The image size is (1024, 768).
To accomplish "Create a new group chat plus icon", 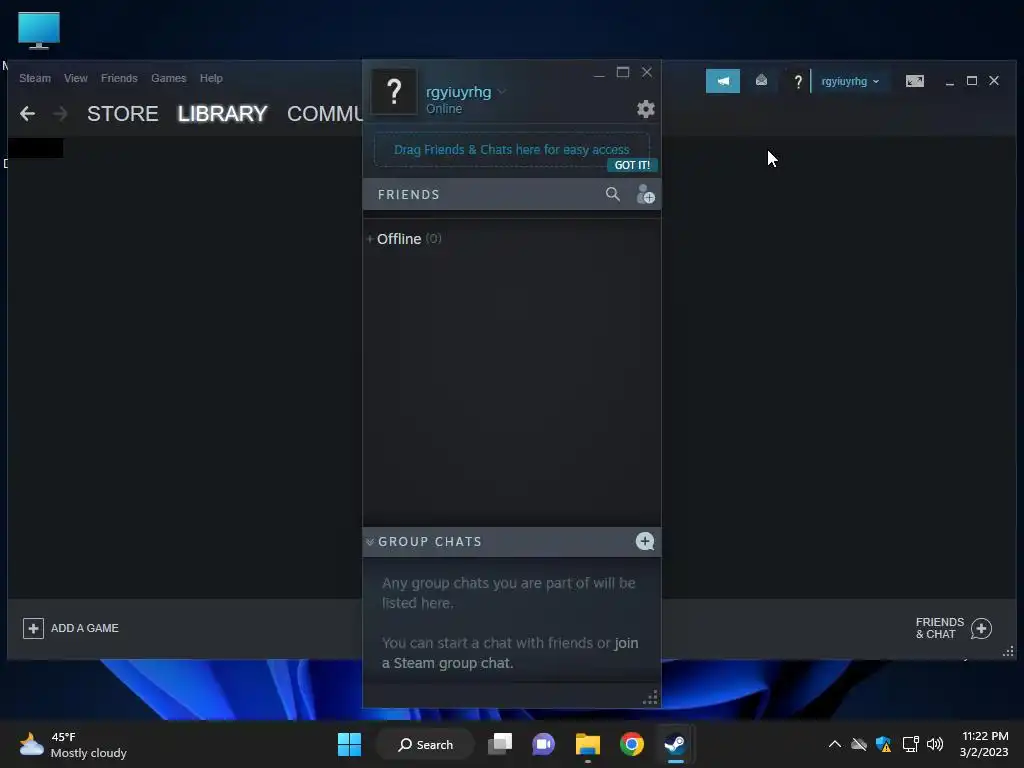I will tap(645, 541).
